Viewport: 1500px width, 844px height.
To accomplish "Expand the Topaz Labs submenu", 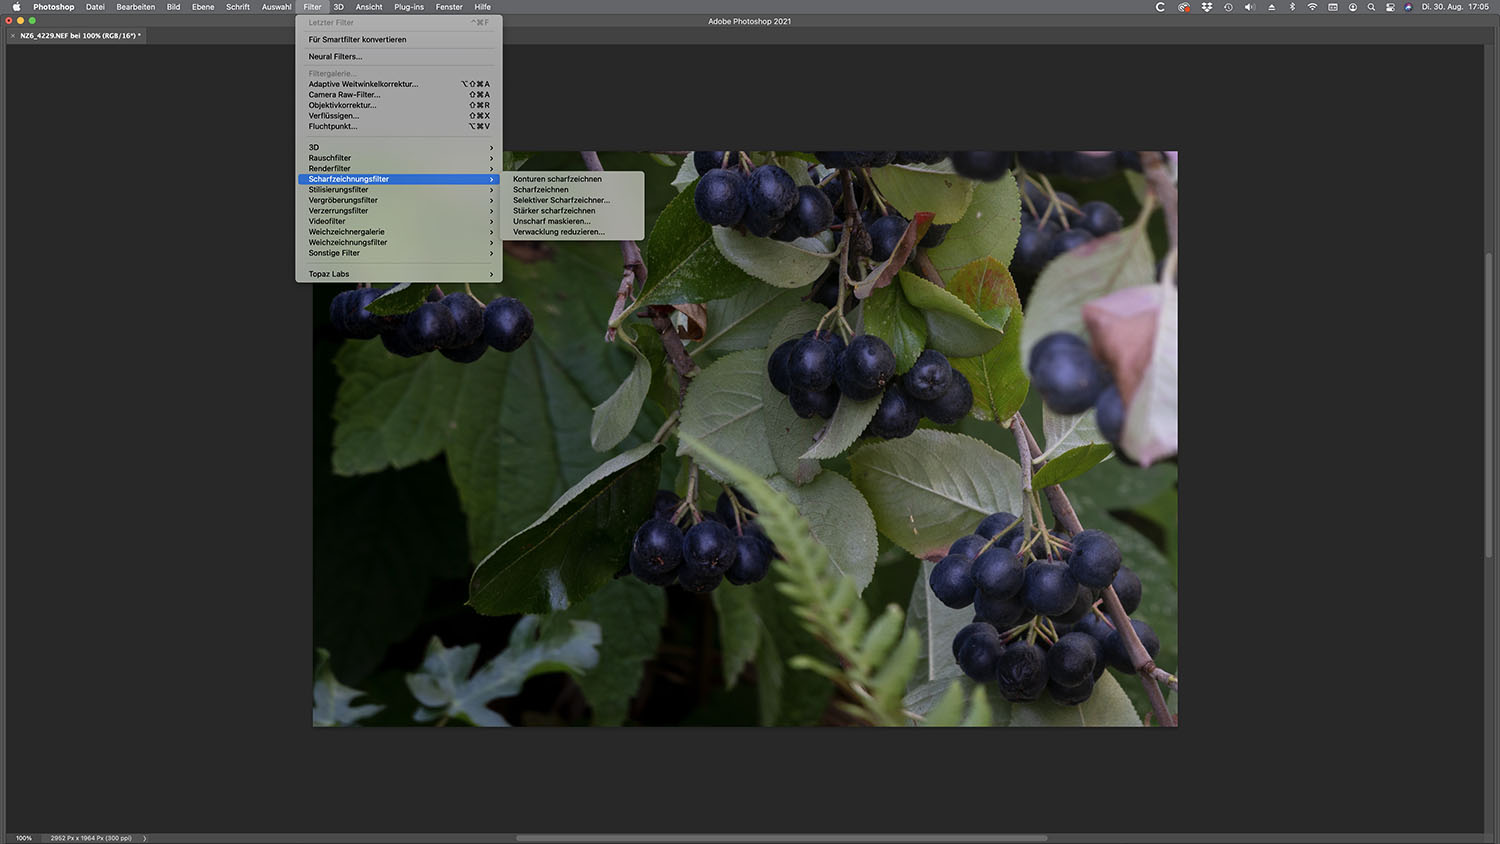I will (x=399, y=274).
